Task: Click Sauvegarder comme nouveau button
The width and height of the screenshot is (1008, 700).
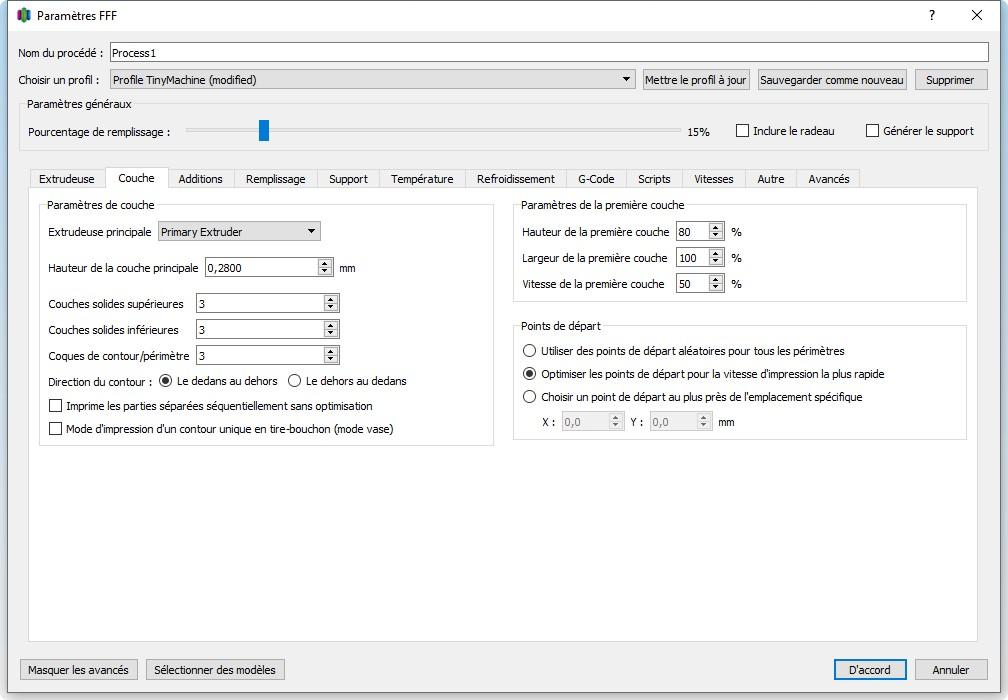Action: [x=831, y=80]
